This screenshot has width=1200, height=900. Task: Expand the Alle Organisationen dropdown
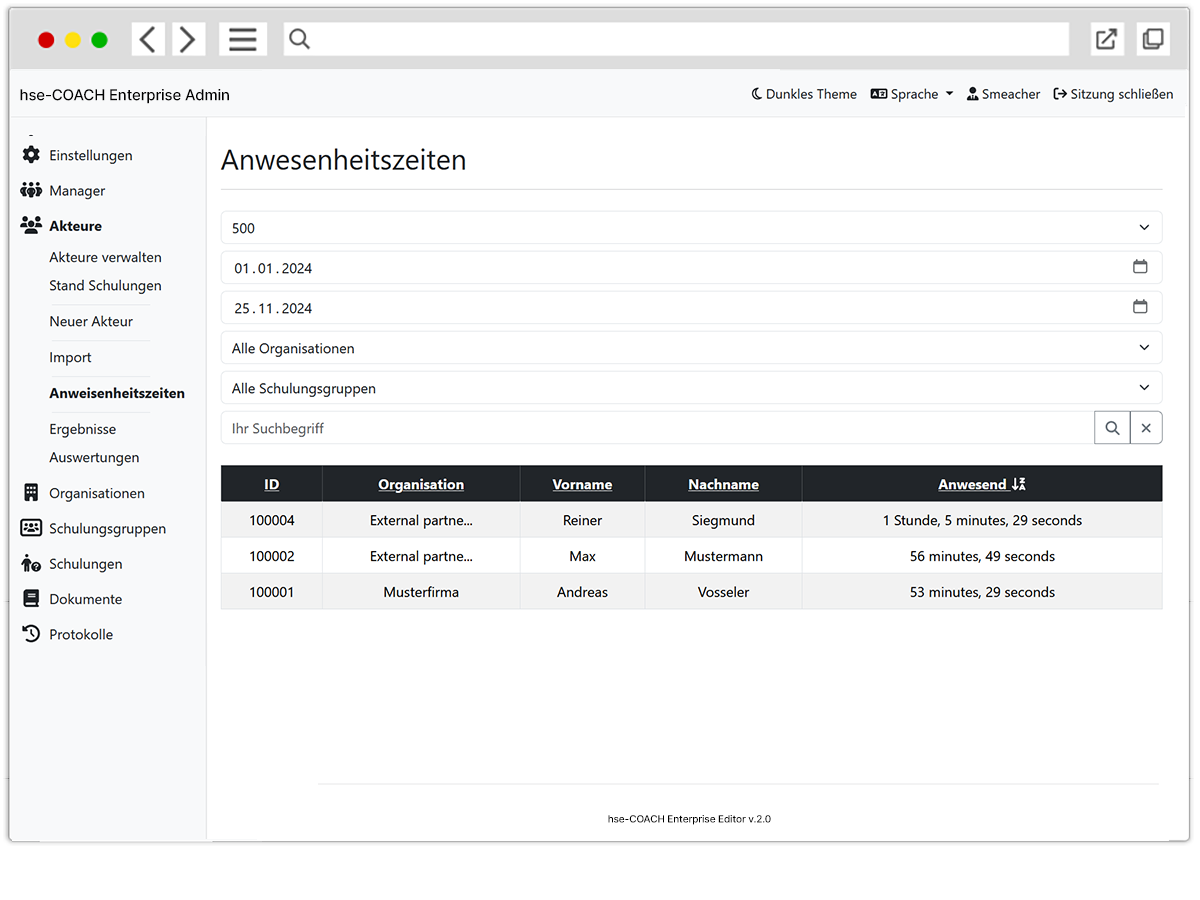tap(691, 348)
